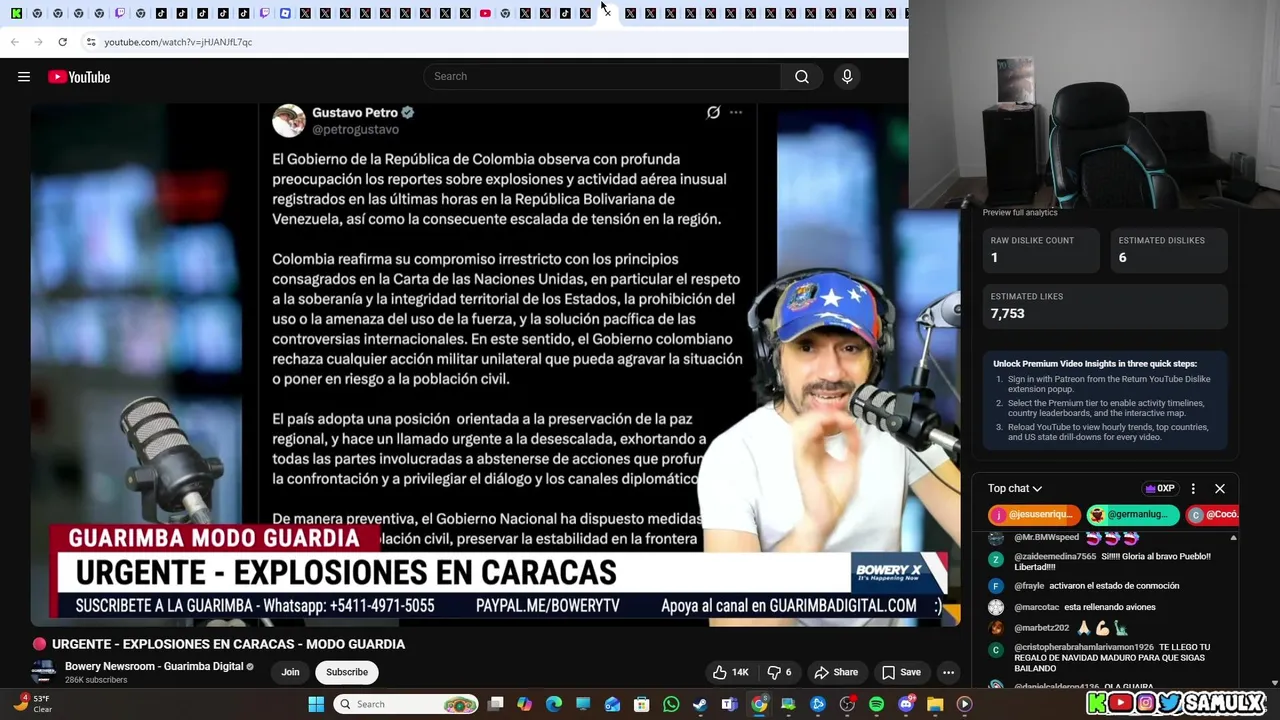This screenshot has width=1280, height=720.
Task: Click the Windows taskbar search box
Action: click(406, 704)
